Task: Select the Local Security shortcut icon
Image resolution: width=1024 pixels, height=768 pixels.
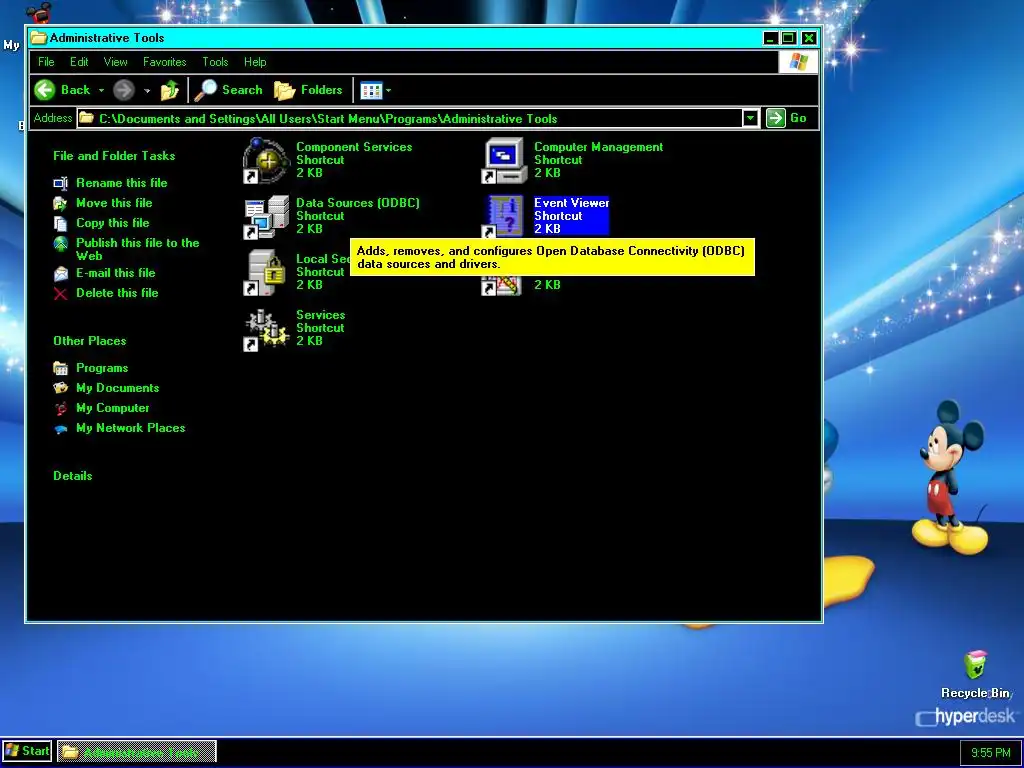Action: point(265,272)
